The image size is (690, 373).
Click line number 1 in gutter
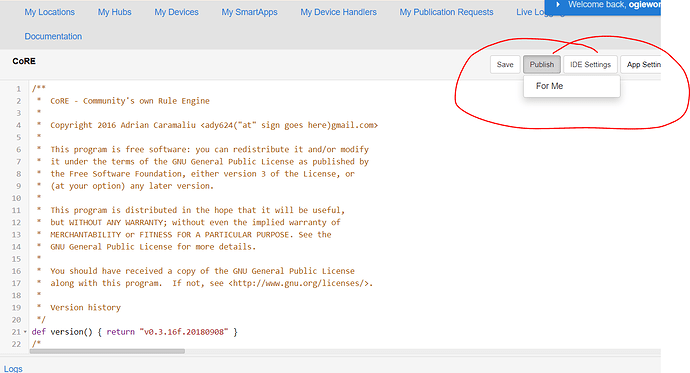tap(18, 89)
